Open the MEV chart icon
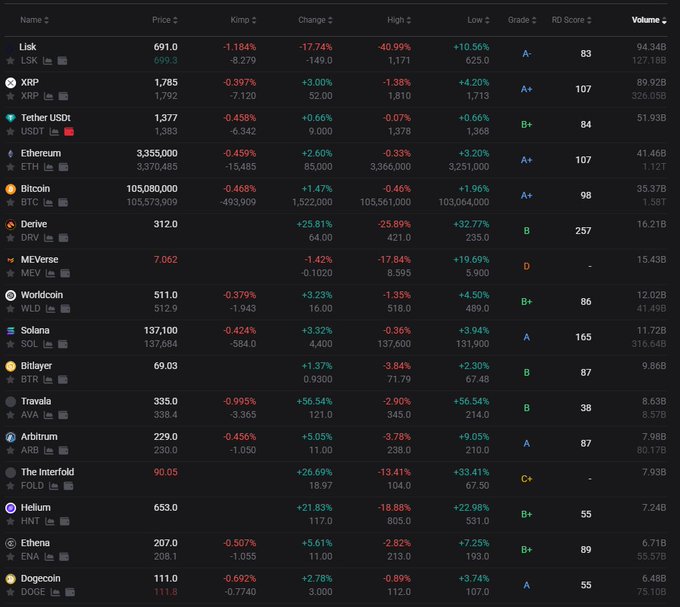680x607 pixels. (50, 273)
